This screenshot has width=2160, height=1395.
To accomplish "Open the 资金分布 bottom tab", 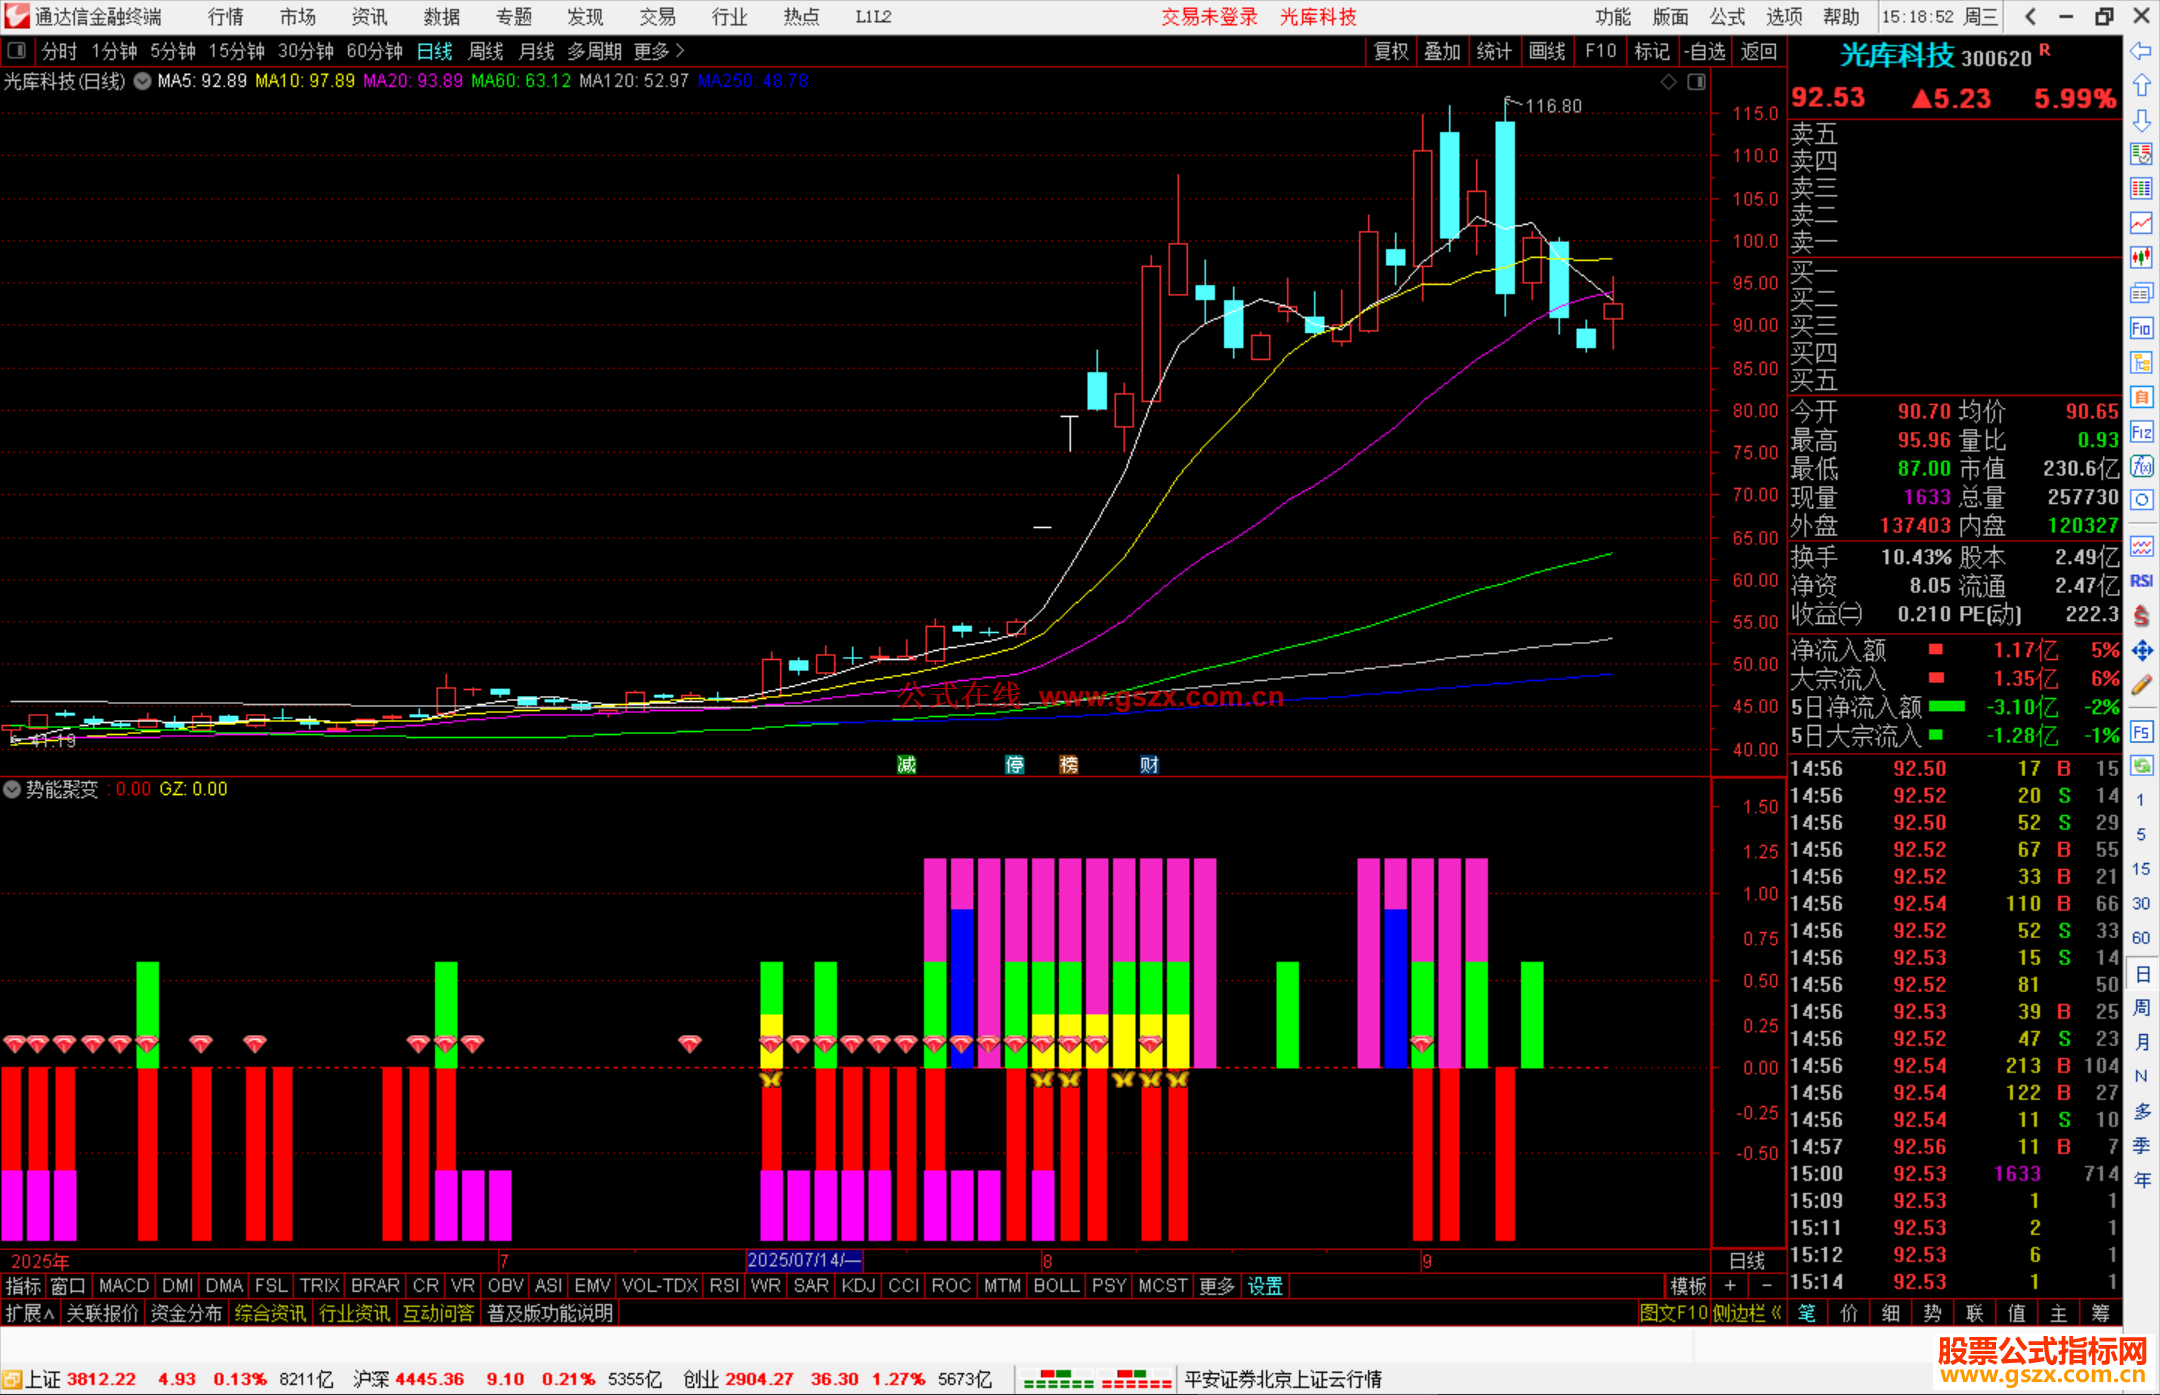I will coord(186,1313).
